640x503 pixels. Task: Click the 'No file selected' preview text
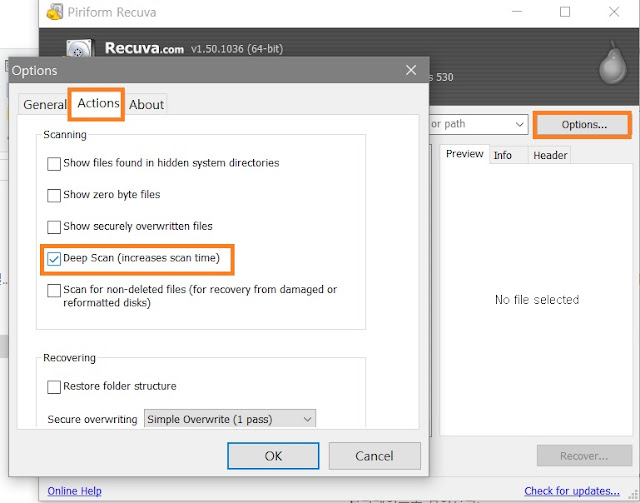(x=537, y=300)
